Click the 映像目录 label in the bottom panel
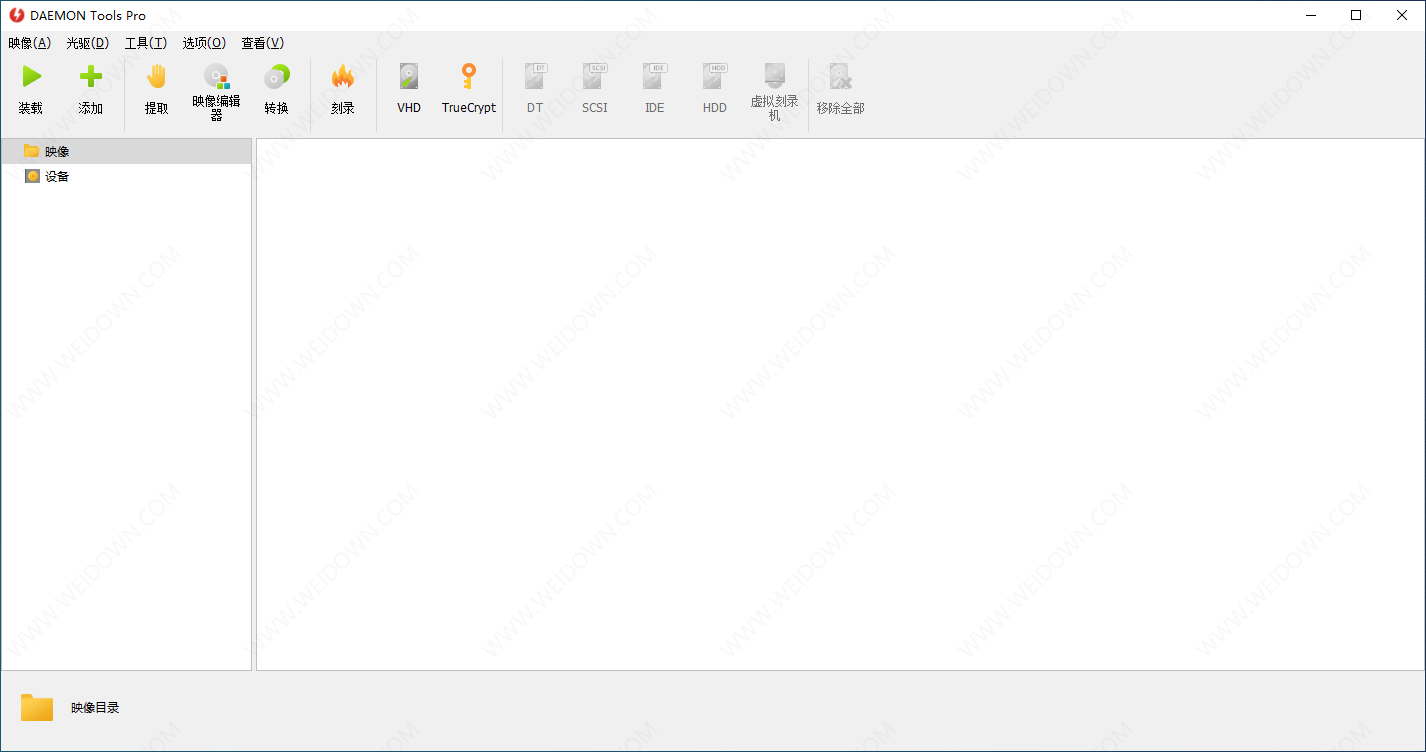This screenshot has width=1426, height=752. pos(95,708)
